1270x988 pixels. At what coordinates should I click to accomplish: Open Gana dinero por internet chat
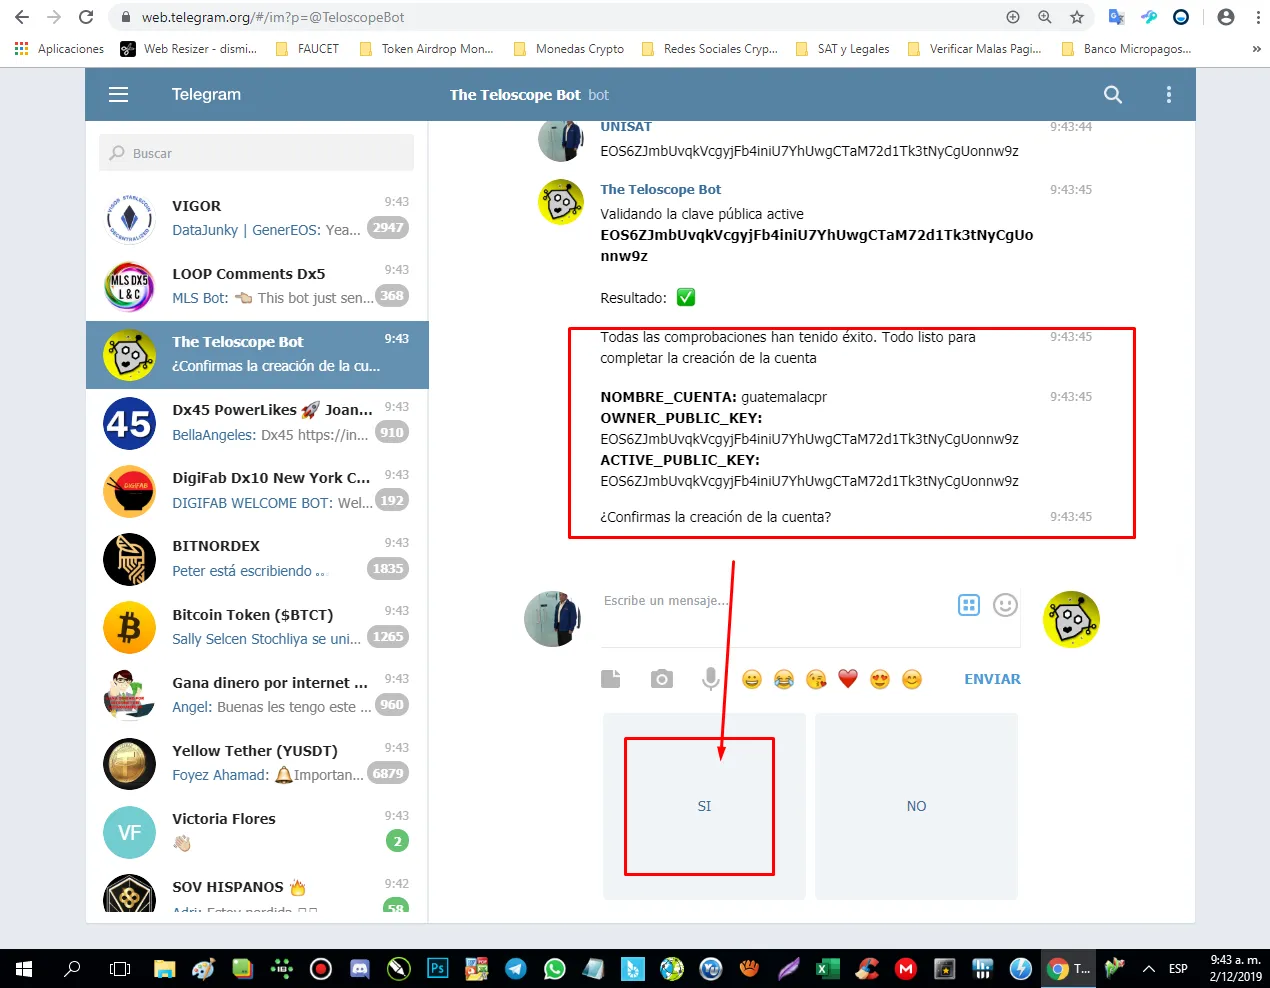tap(257, 694)
